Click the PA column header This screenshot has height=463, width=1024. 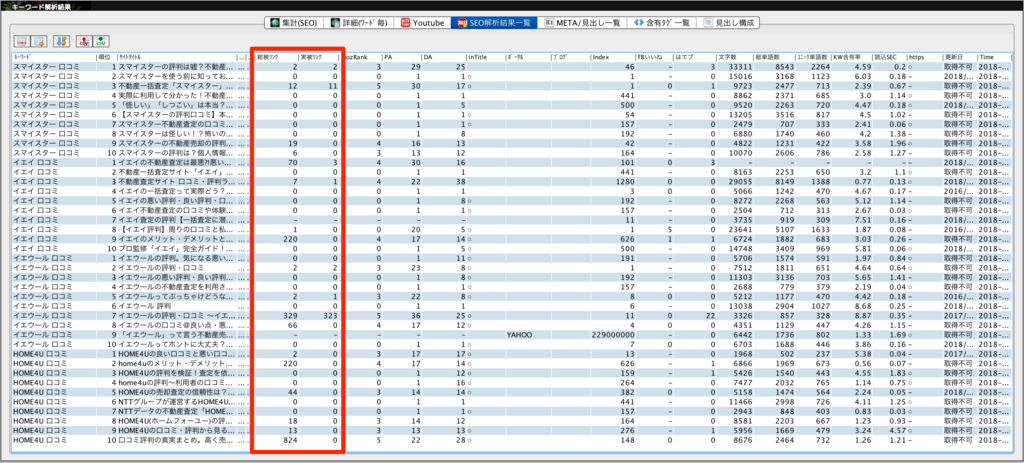pos(401,57)
